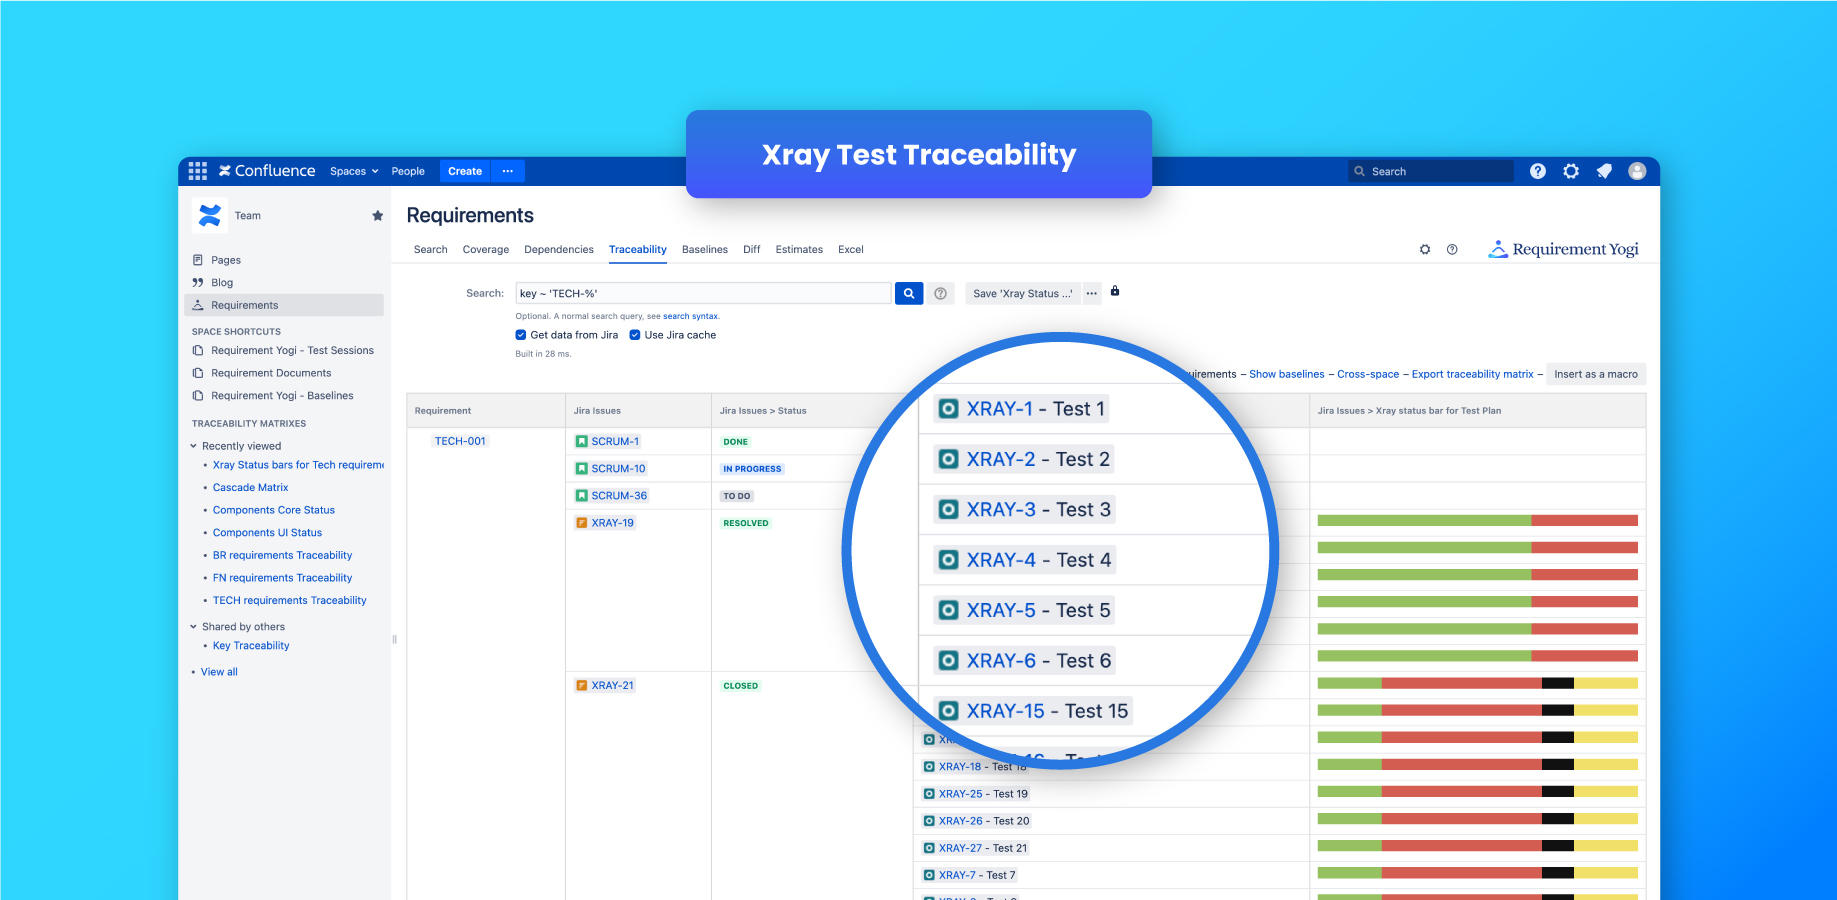1837x900 pixels.
Task: Click the Team space logo
Action: coord(209,215)
